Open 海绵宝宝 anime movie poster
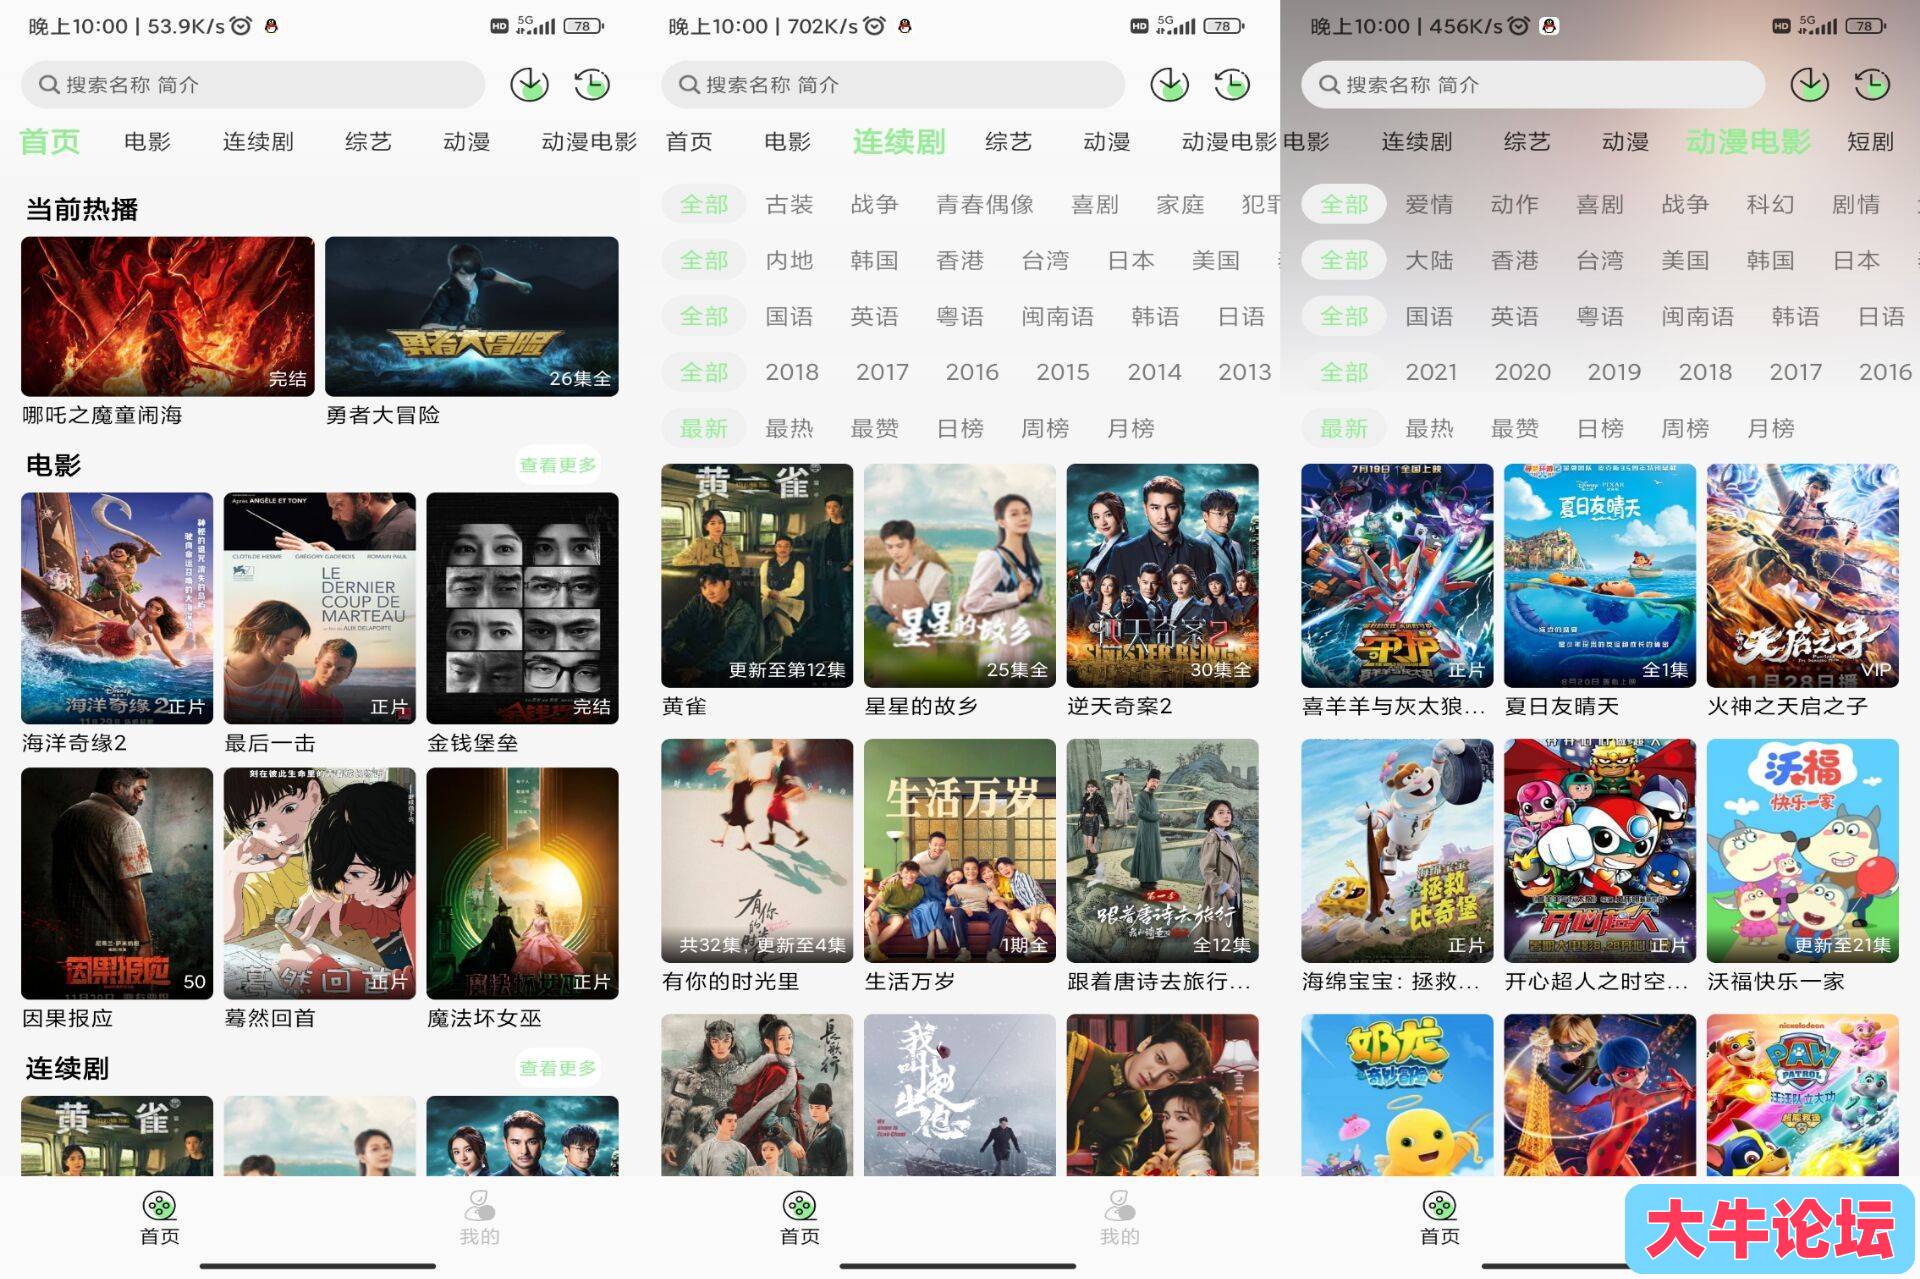The width and height of the screenshot is (1920, 1279). click(1397, 851)
